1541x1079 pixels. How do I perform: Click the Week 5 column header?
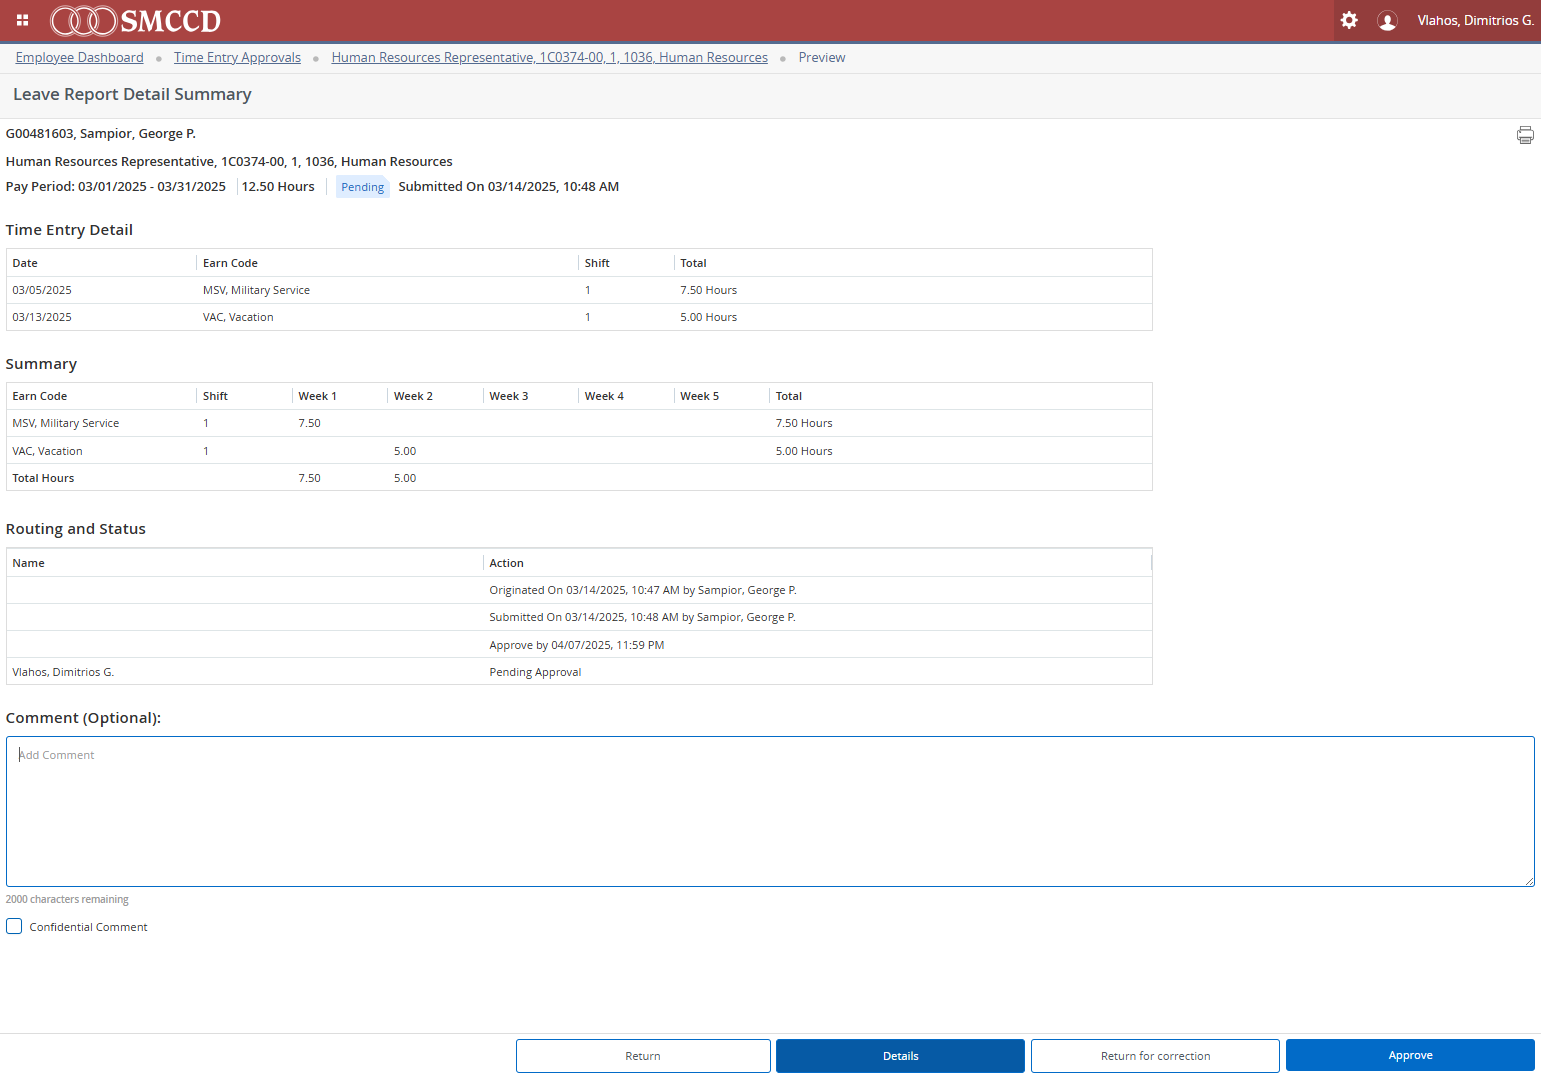click(699, 396)
